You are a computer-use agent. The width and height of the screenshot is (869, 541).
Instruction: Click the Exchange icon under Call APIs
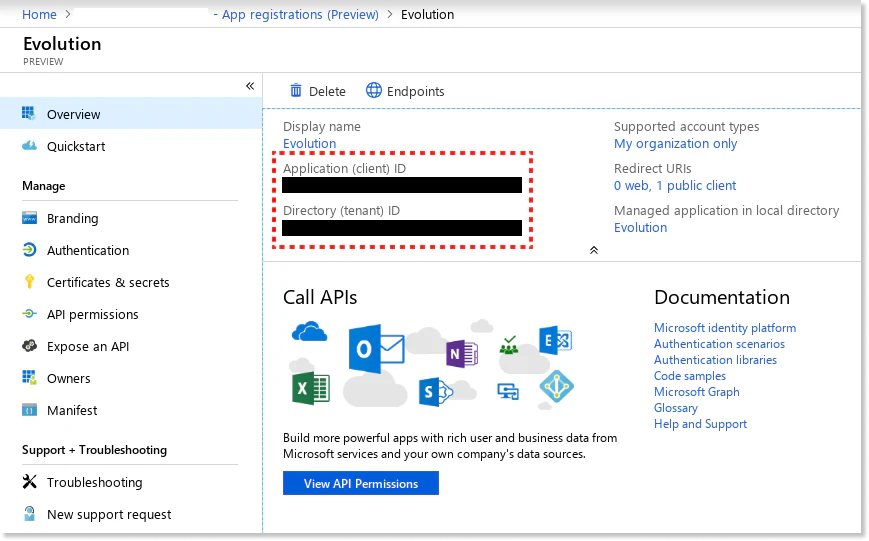tap(555, 340)
